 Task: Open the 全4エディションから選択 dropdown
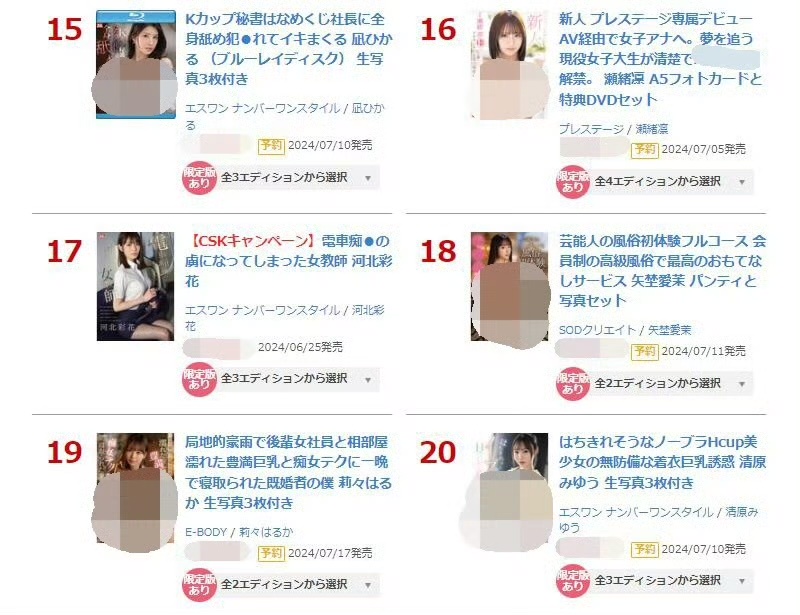672,182
